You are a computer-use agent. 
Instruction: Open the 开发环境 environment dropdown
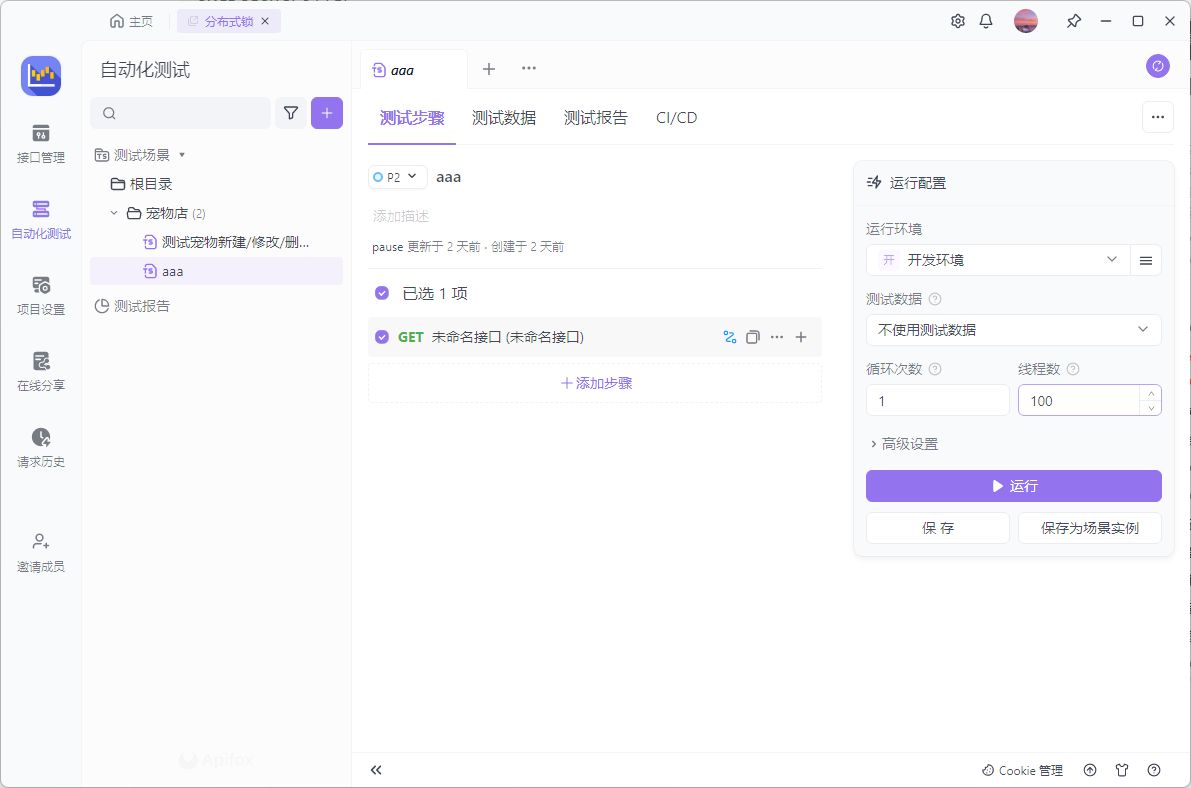pyautogui.click(x=998, y=260)
